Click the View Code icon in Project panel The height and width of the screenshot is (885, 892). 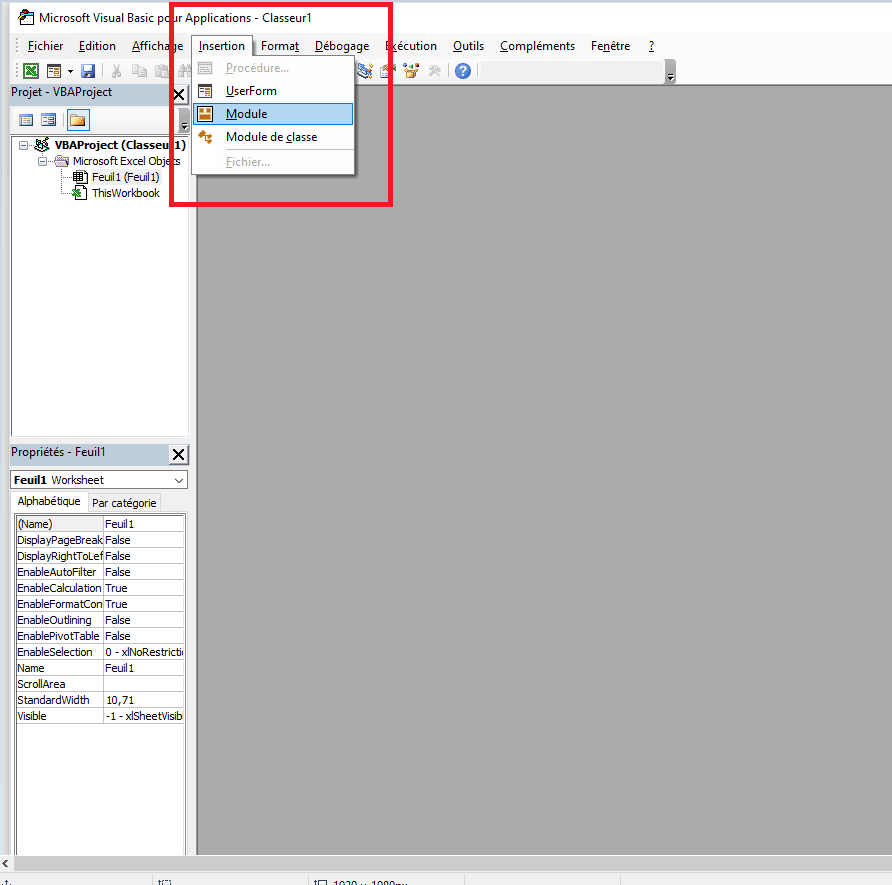(26, 120)
